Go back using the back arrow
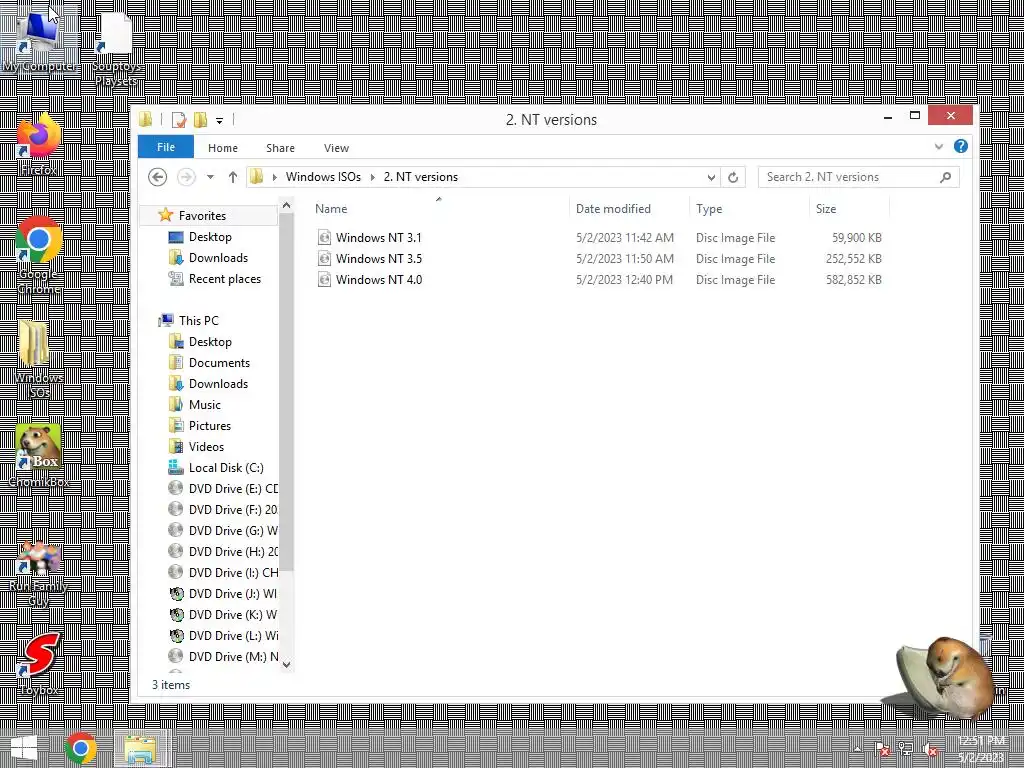1024x768 pixels. [x=157, y=177]
